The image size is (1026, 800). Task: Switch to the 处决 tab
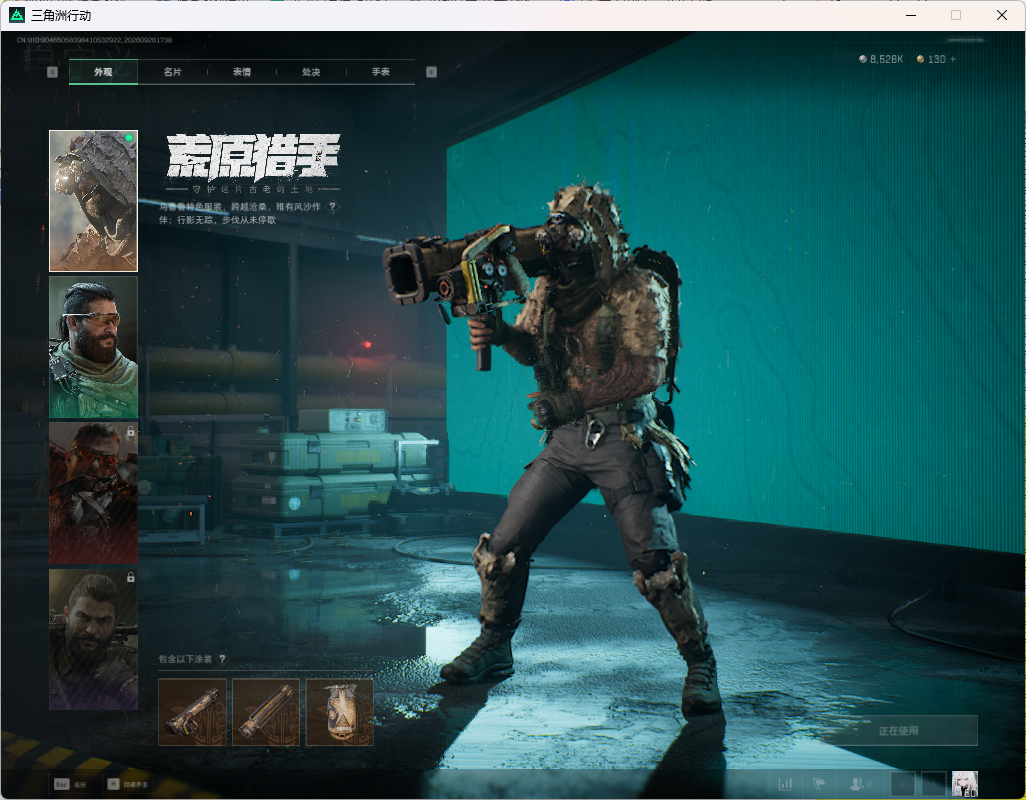tap(311, 72)
